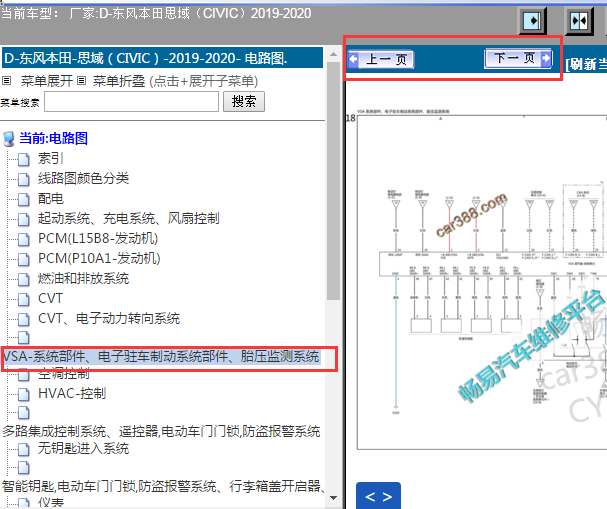Click document icon beside HVAC-控制
The height and width of the screenshot is (509, 607).
tap(24, 394)
